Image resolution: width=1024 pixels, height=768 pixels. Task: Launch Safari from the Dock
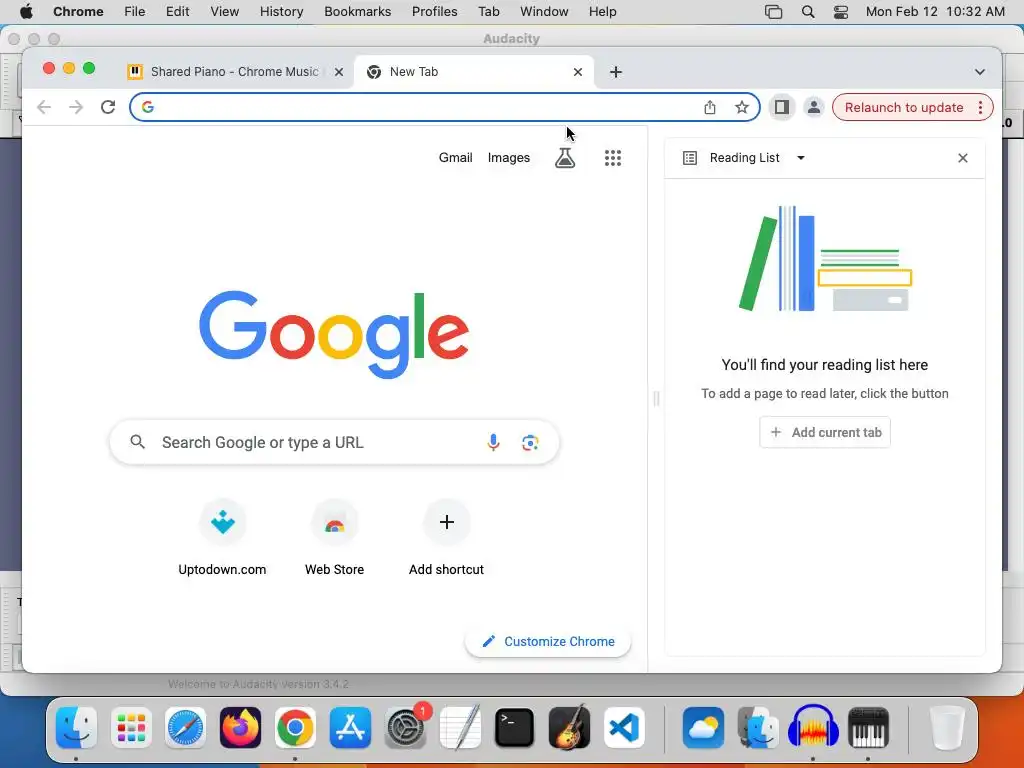coord(185,727)
